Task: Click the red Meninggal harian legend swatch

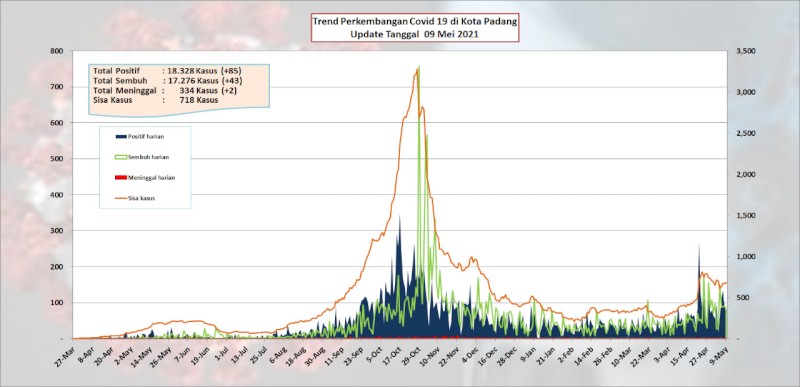Action: tap(121, 177)
